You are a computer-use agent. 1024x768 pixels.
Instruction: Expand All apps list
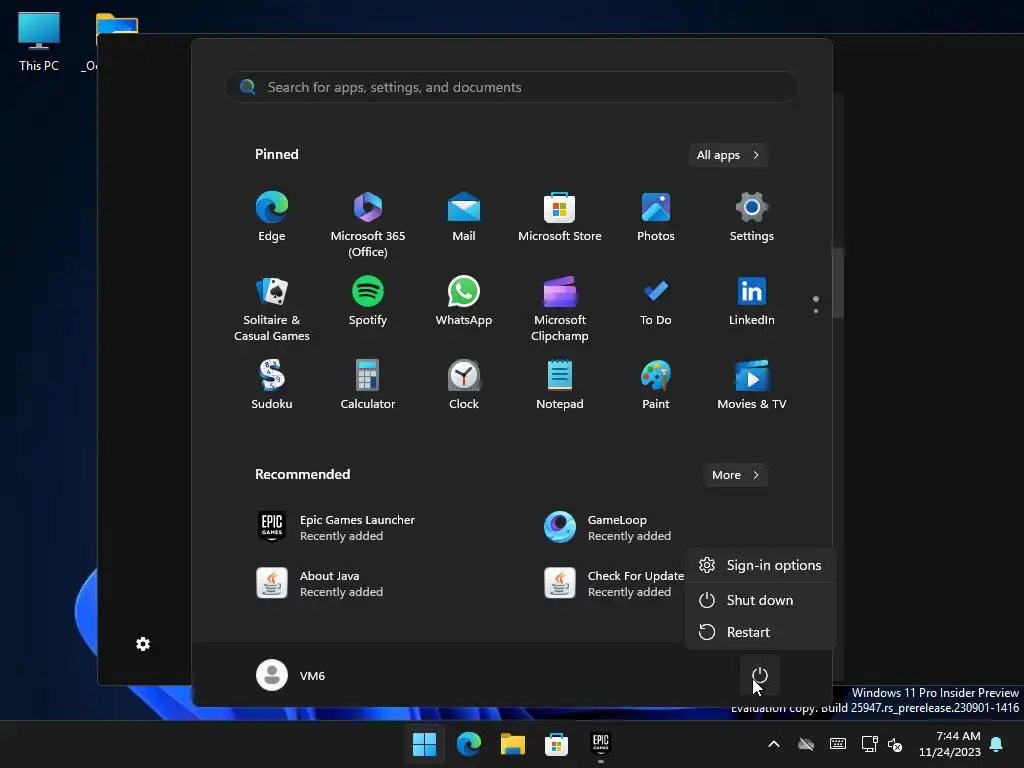tap(728, 155)
